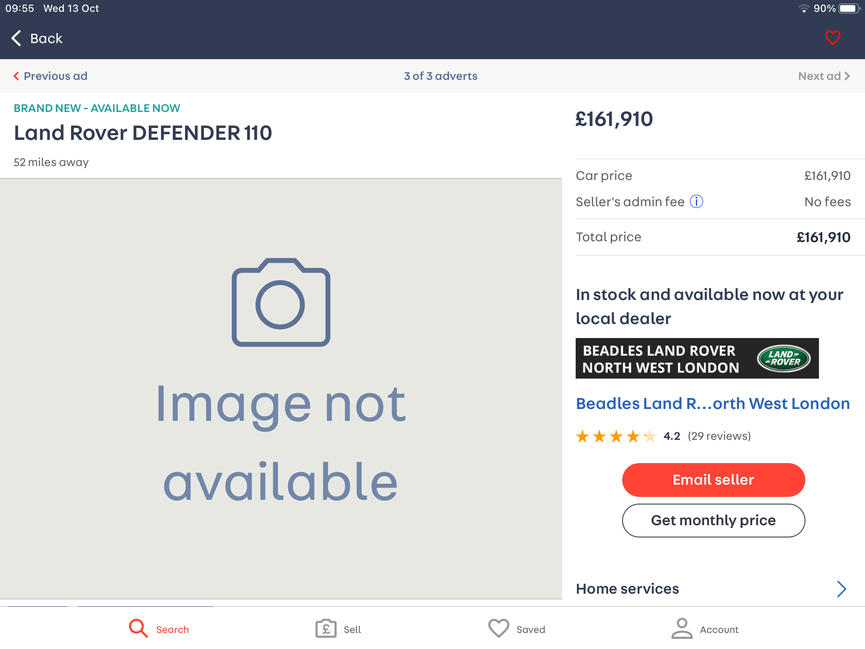
Task: Click the '3 of 3 adverts' counter
Action: (441, 76)
